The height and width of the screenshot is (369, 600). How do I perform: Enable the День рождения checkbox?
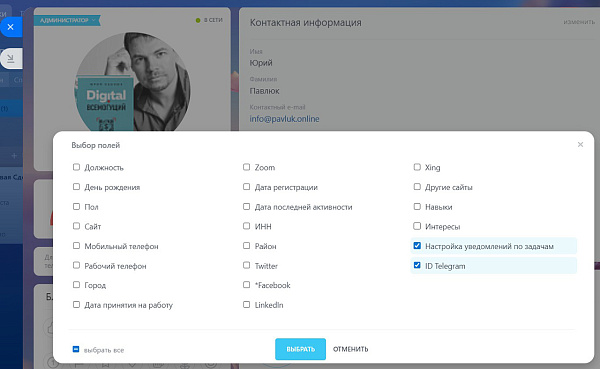pos(77,187)
